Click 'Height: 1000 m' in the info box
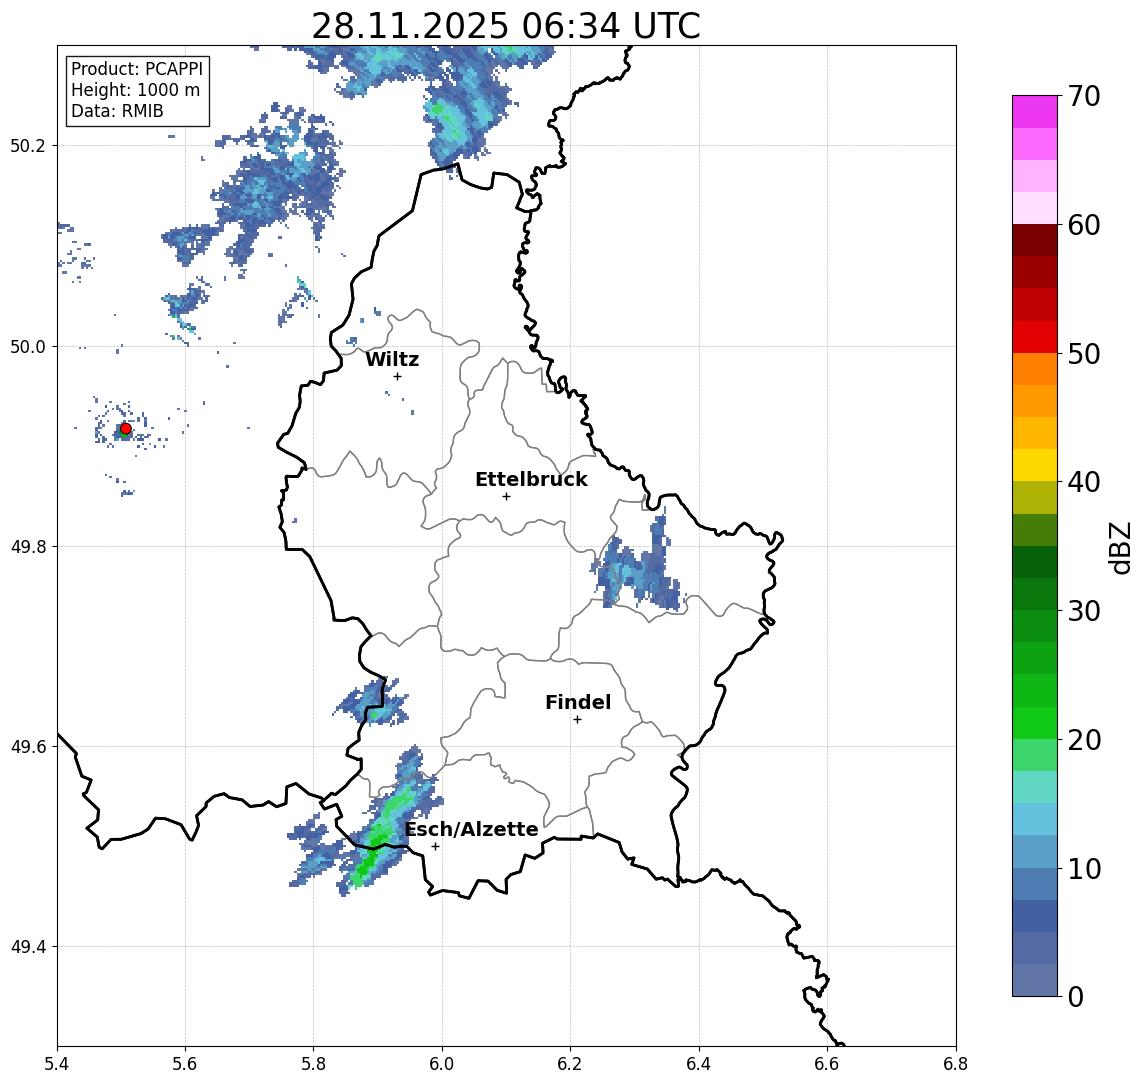The height and width of the screenshot is (1084, 1145). [135, 90]
